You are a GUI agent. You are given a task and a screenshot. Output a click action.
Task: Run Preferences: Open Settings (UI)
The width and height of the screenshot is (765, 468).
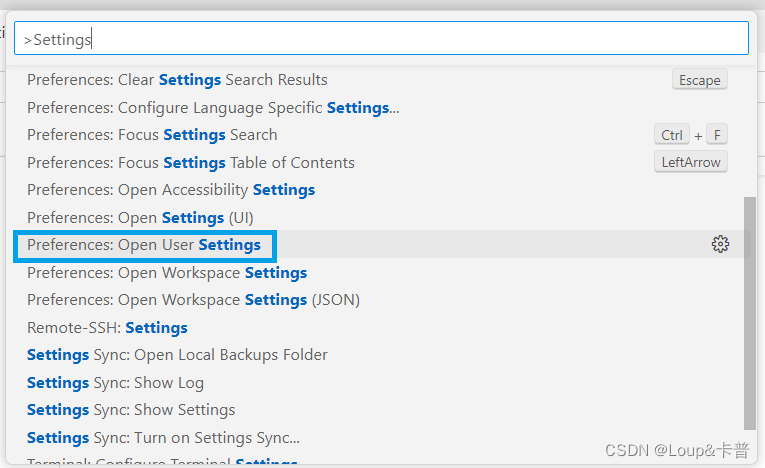140,217
